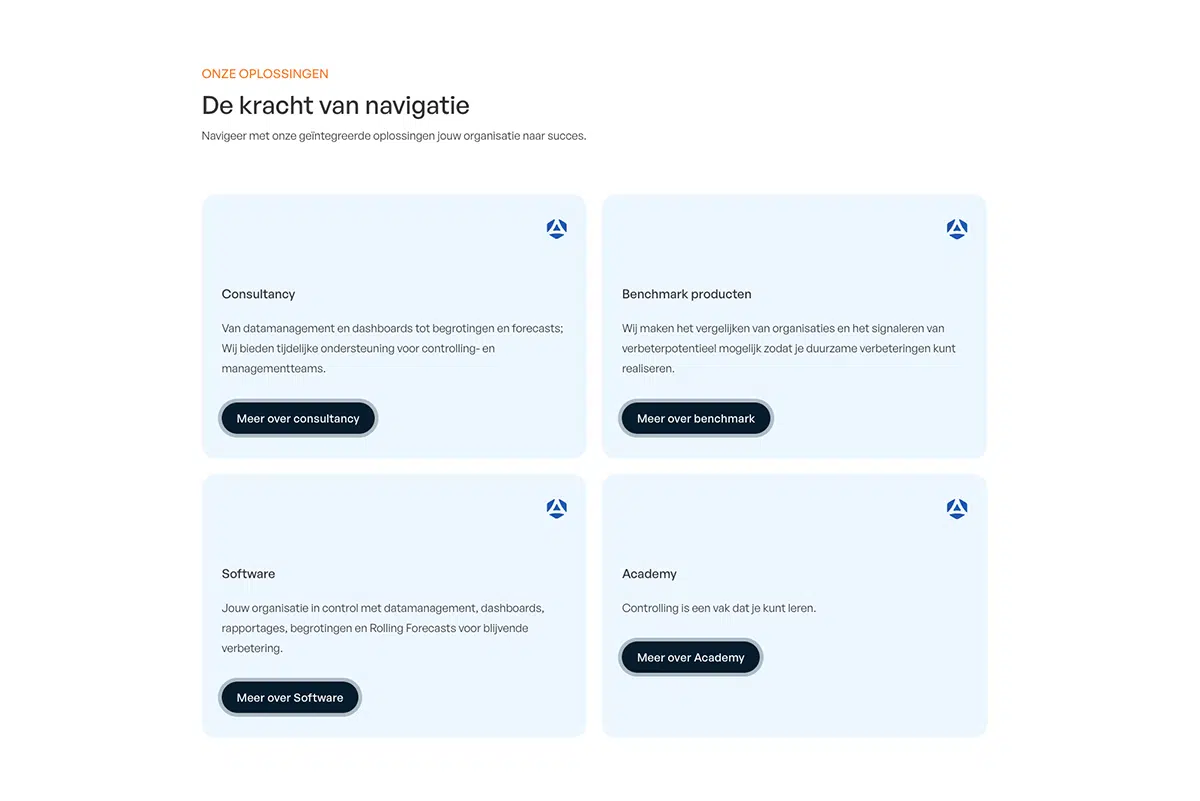Click the Benchmark description about vergelijken van organisaties
Screen dimensions: 1200x801
pos(789,348)
